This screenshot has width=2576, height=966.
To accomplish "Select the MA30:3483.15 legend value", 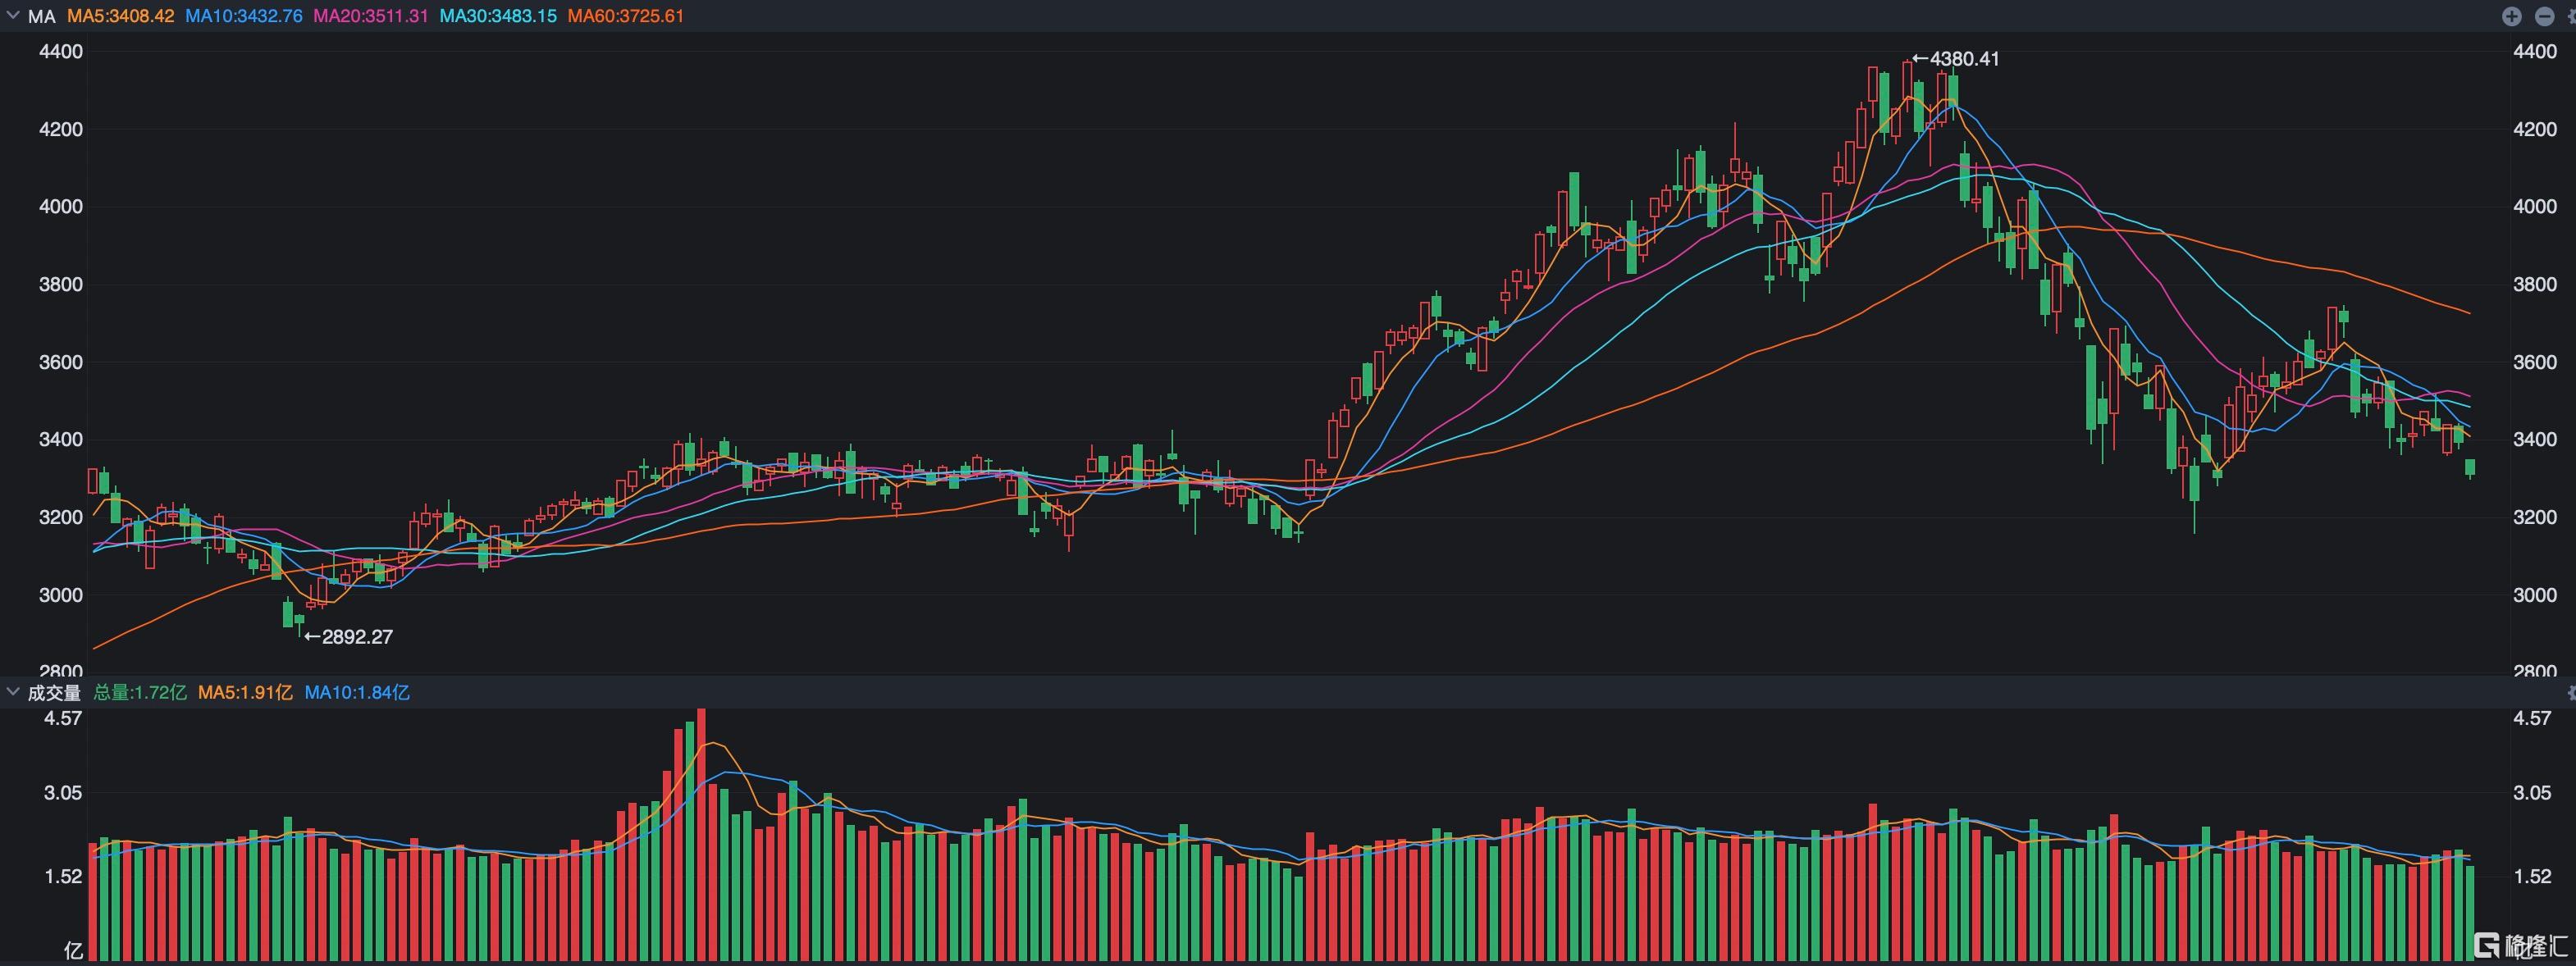I will pos(498,16).
